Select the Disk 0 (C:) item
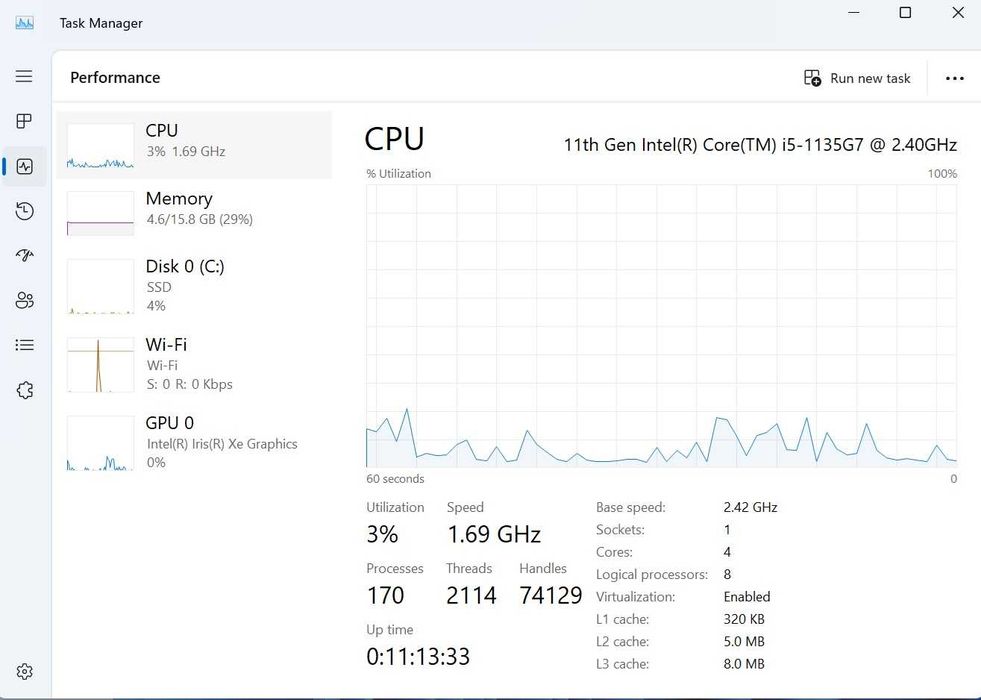This screenshot has width=981, height=700. click(194, 284)
